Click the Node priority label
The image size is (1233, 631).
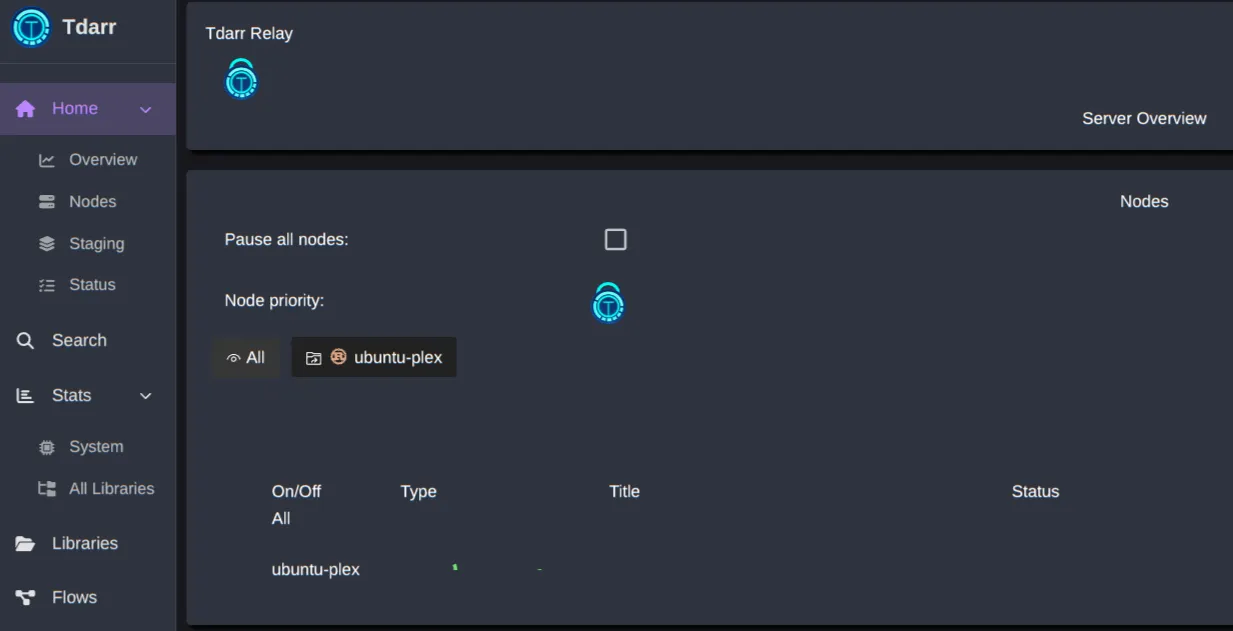pyautogui.click(x=274, y=301)
